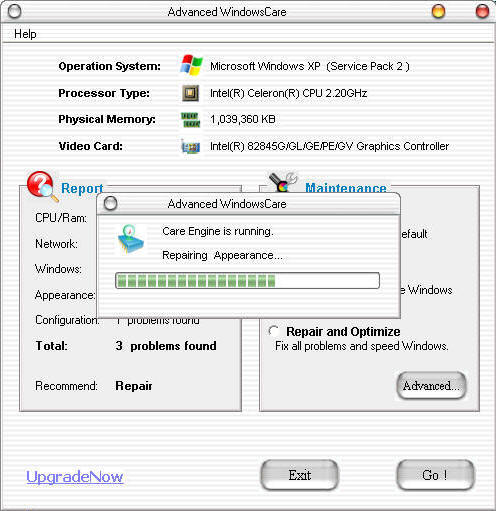Click the Care Engine icon in dialog
The height and width of the screenshot is (511, 496).
click(131, 239)
